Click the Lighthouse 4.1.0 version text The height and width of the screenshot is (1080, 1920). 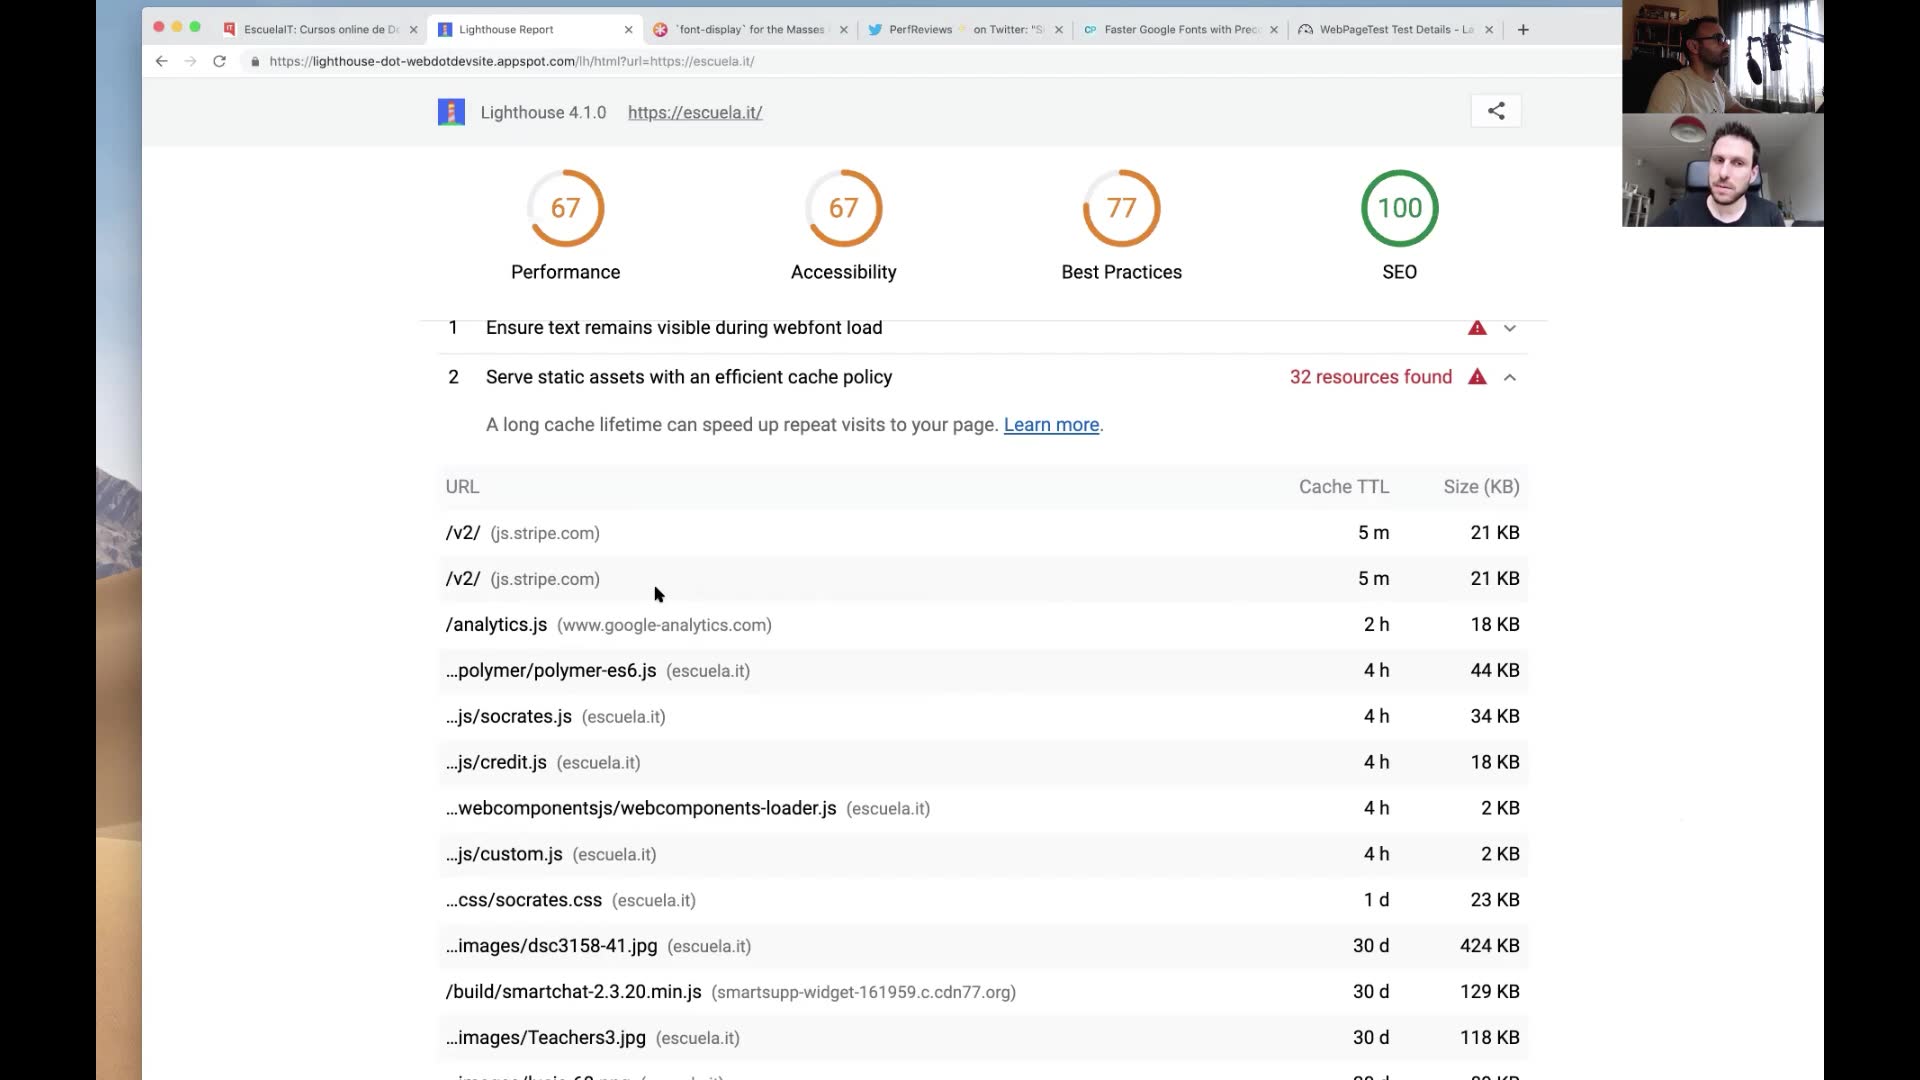click(543, 112)
